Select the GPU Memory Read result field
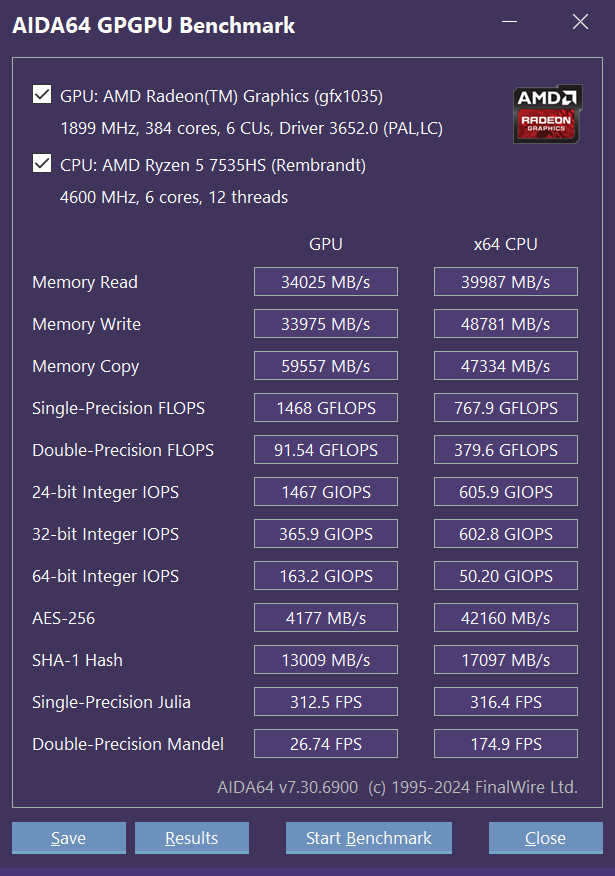The width and height of the screenshot is (615, 876). (326, 282)
